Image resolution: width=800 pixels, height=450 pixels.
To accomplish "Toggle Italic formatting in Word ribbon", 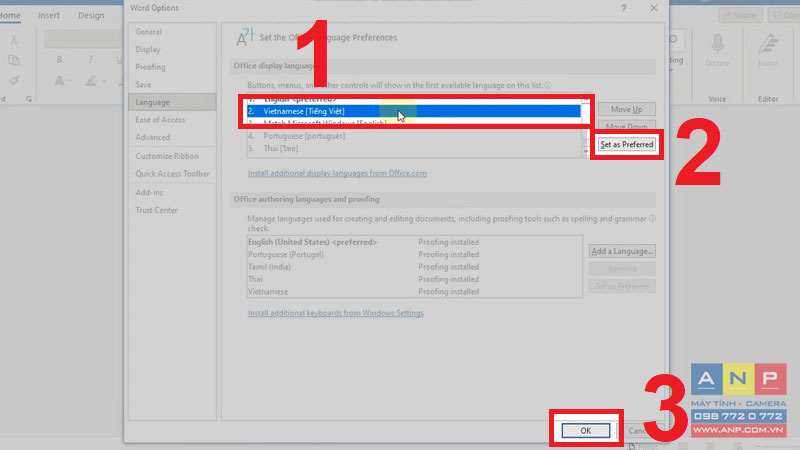I will pyautogui.click(x=90, y=60).
